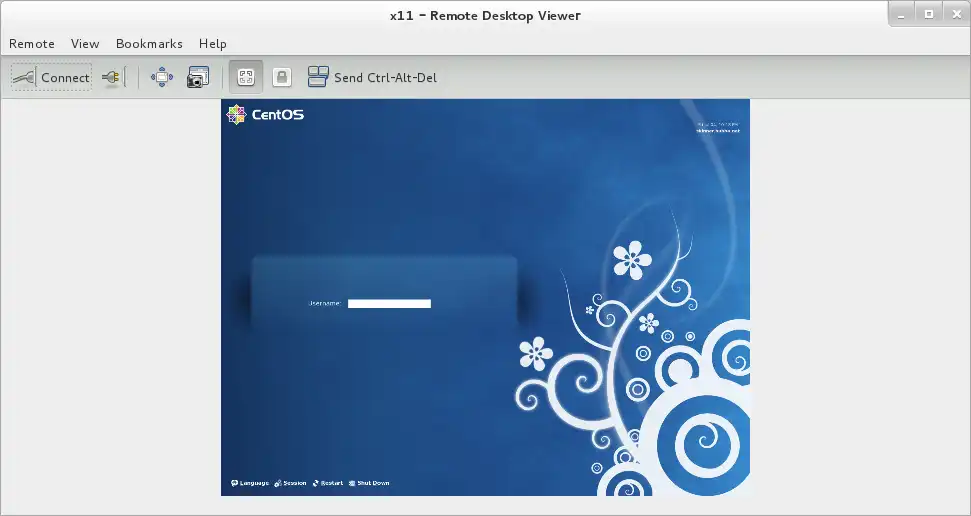971x516 pixels.
Task: Open the View menu
Action: [x=85, y=43]
